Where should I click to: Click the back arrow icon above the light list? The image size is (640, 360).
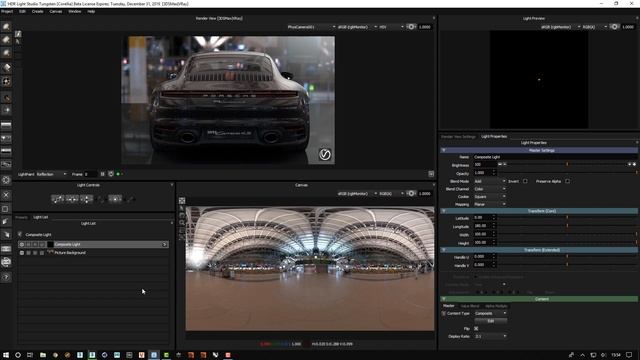tap(20, 234)
